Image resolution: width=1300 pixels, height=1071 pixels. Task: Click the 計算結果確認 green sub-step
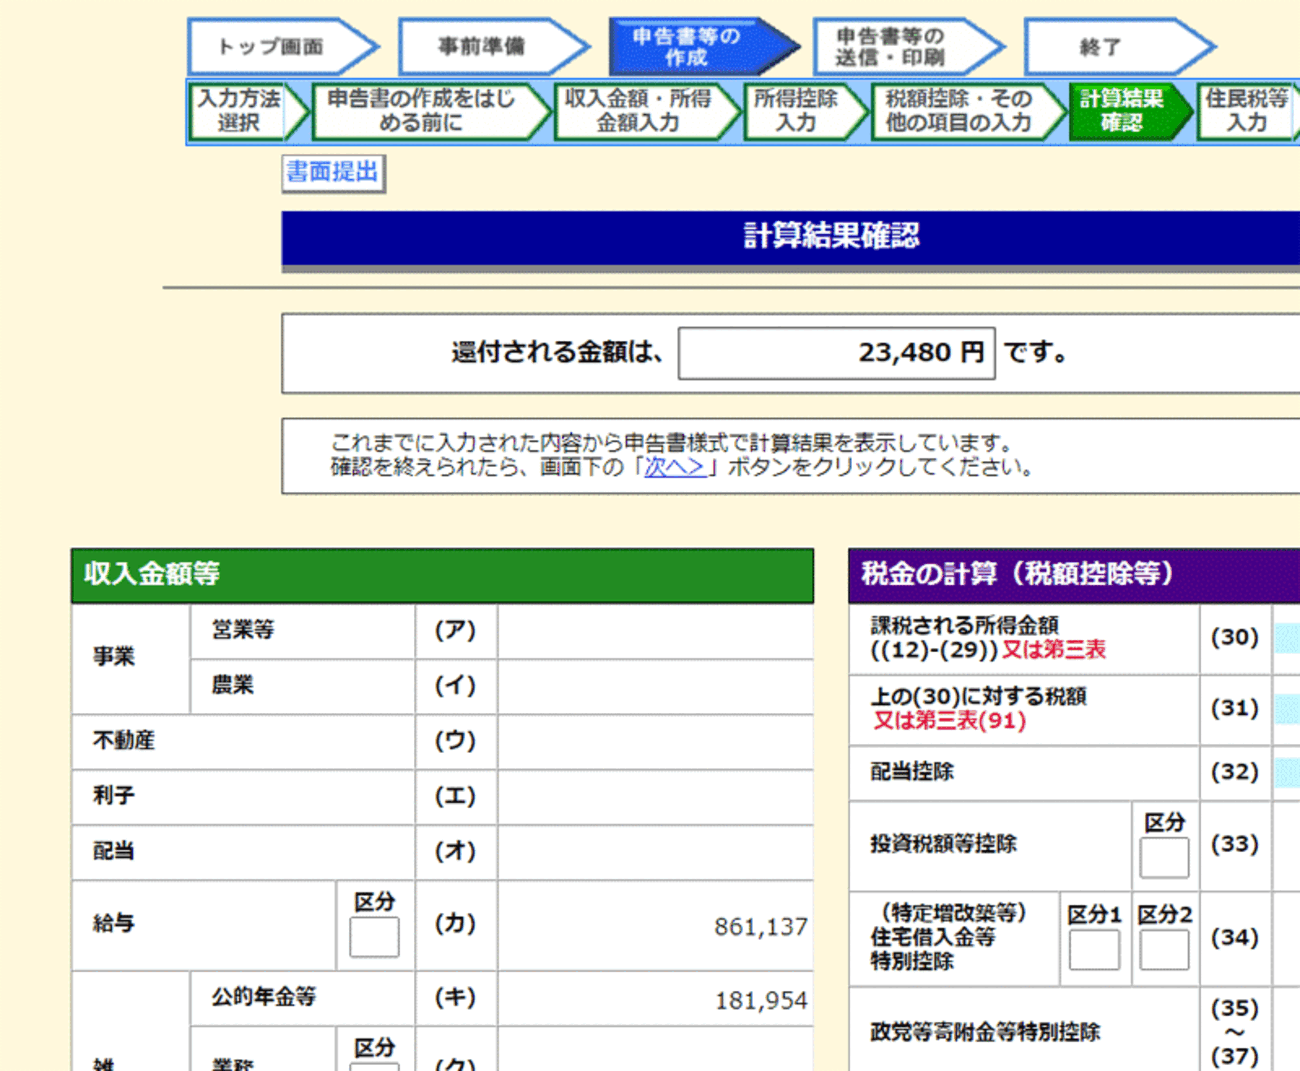(x=1122, y=111)
